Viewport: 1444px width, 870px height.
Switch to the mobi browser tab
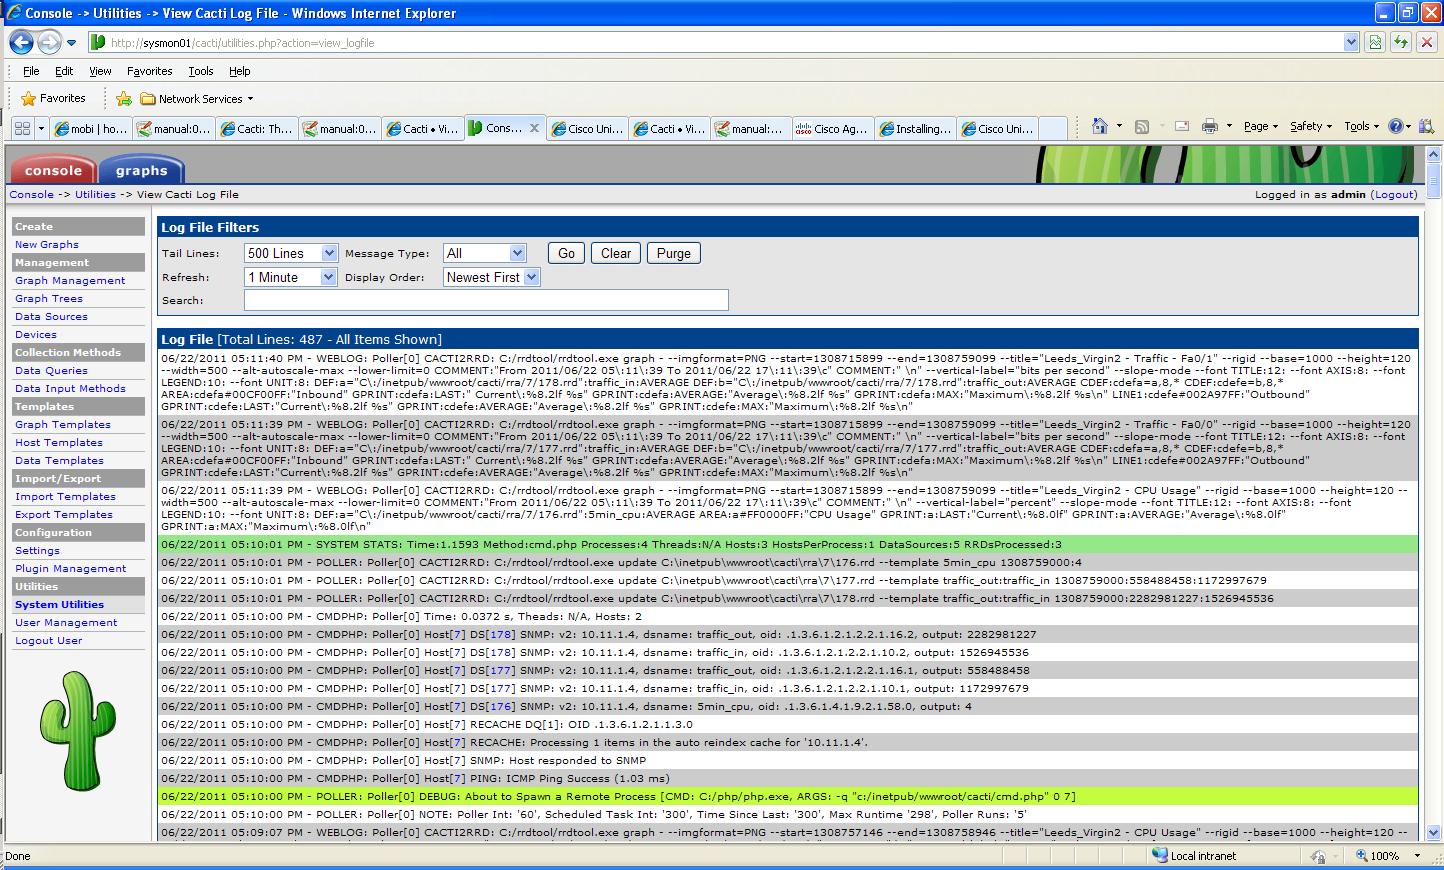(91, 128)
